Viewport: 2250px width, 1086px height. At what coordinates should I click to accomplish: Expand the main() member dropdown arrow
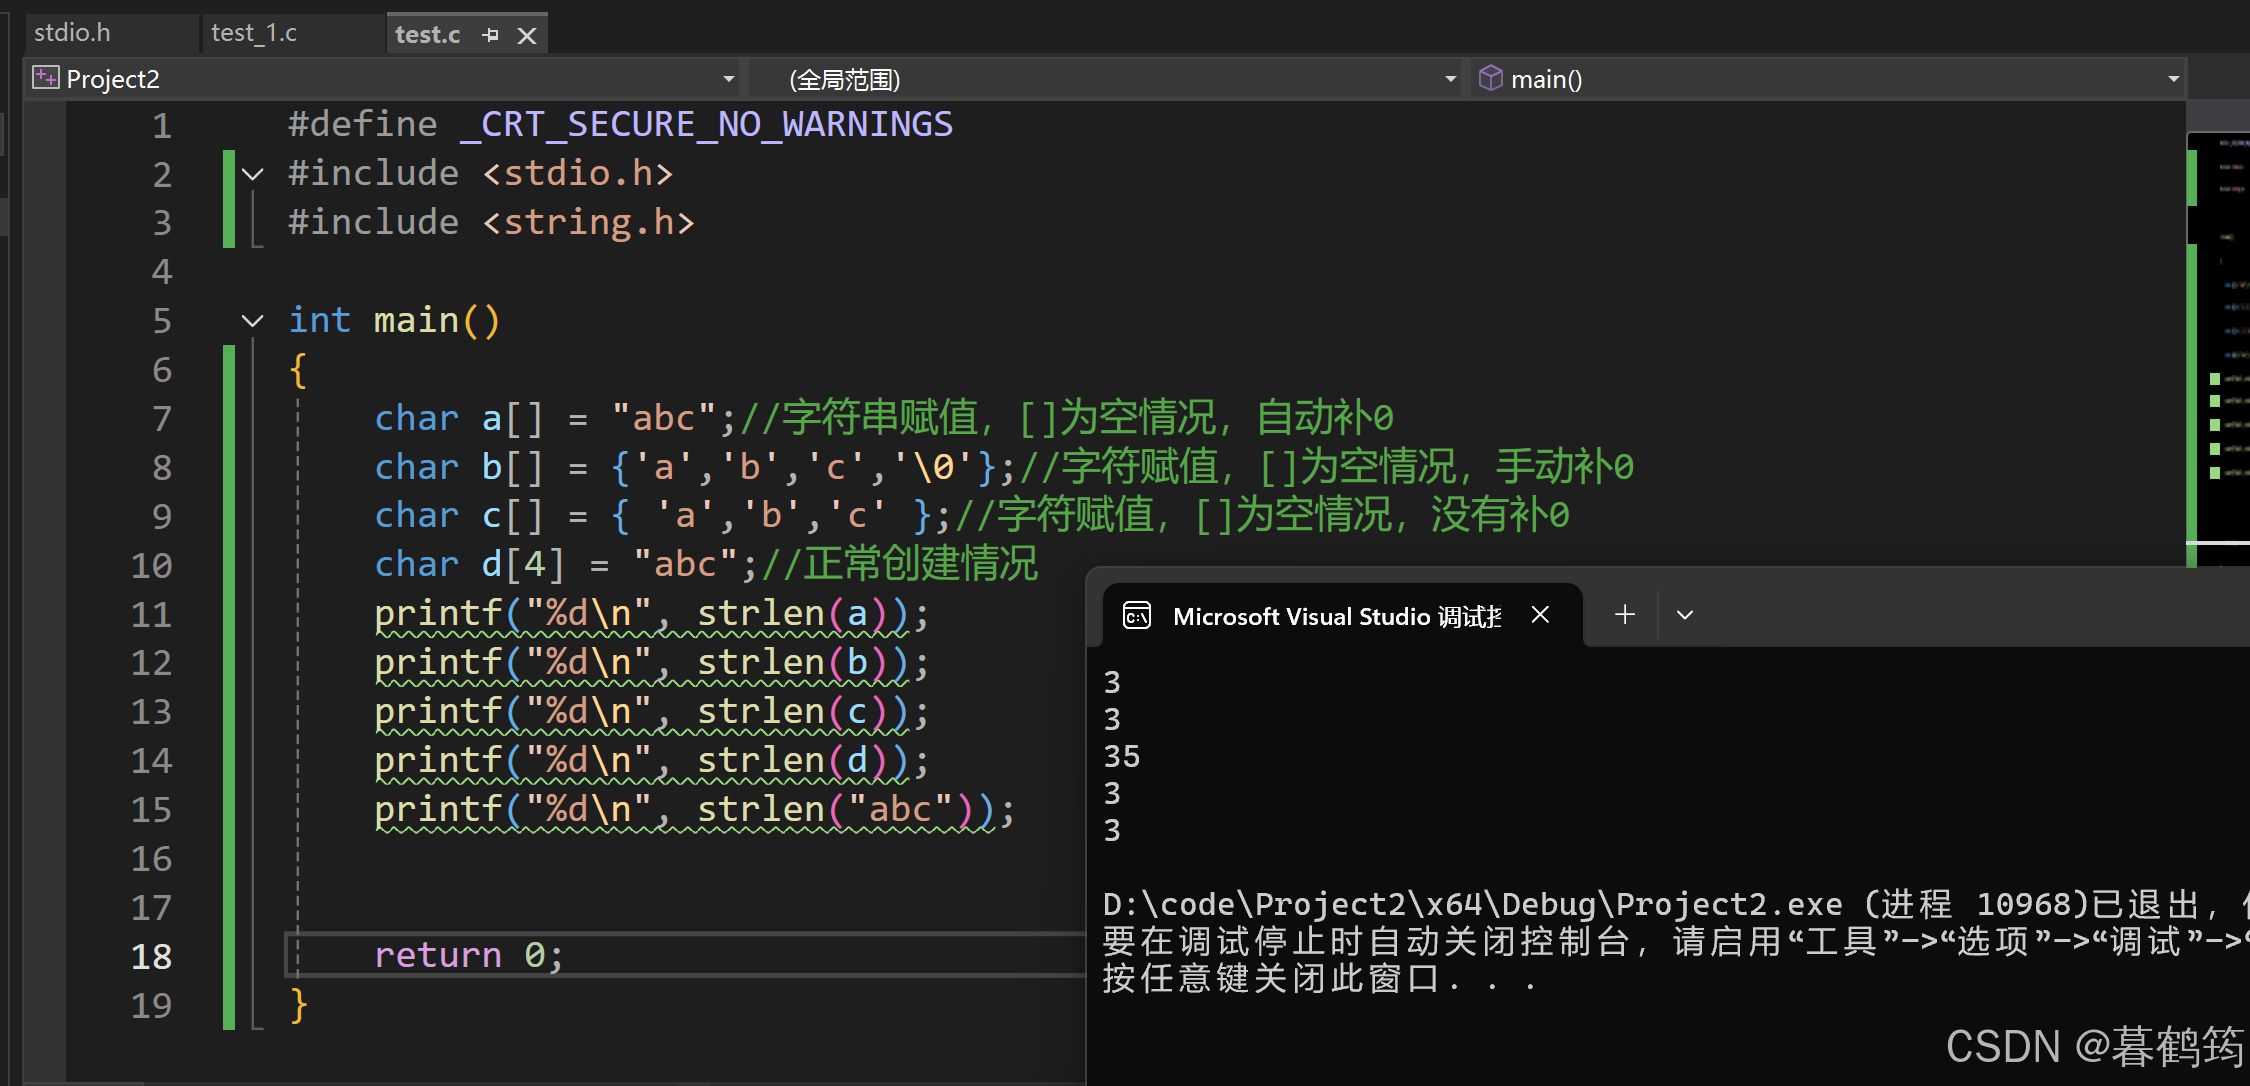tap(2173, 79)
